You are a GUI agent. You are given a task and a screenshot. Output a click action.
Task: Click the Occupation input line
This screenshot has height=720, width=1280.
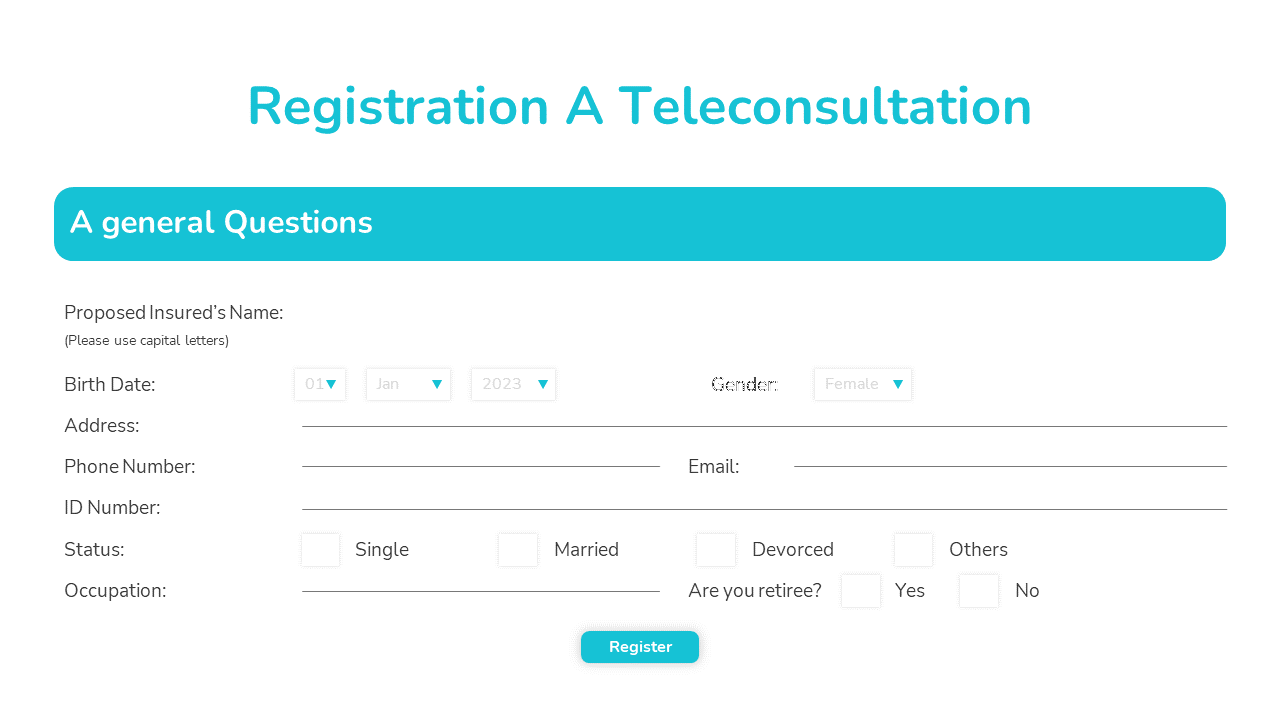pos(481,591)
